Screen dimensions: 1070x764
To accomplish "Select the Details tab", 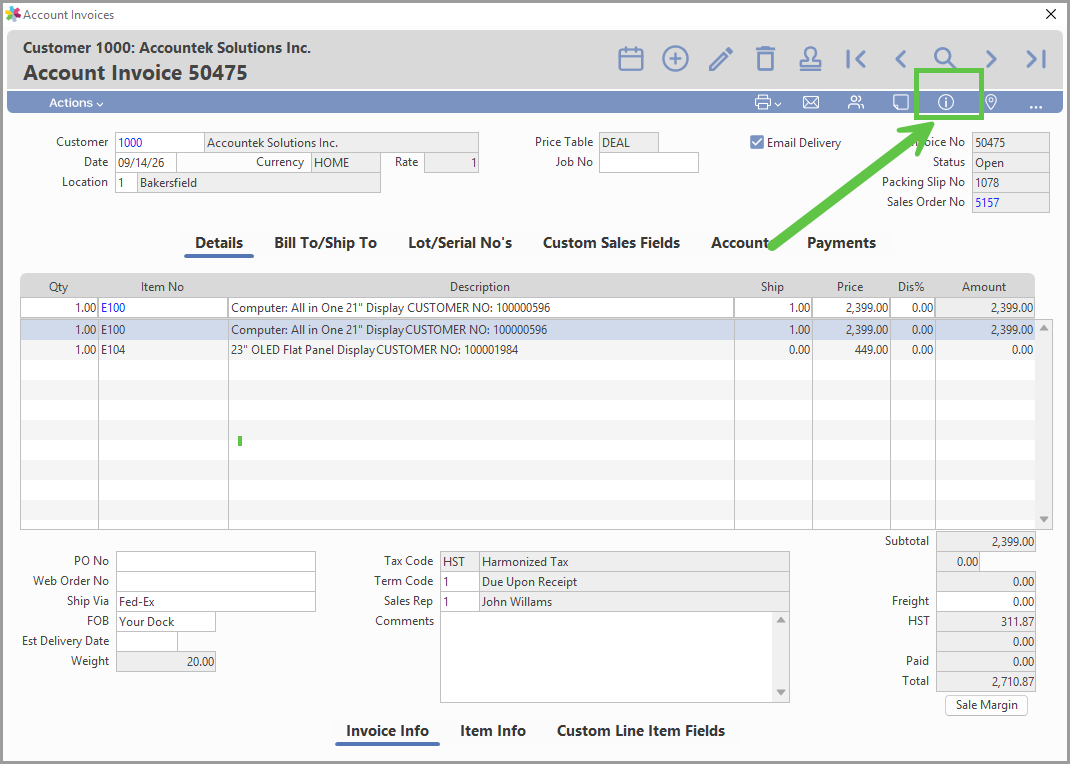I will coord(219,243).
